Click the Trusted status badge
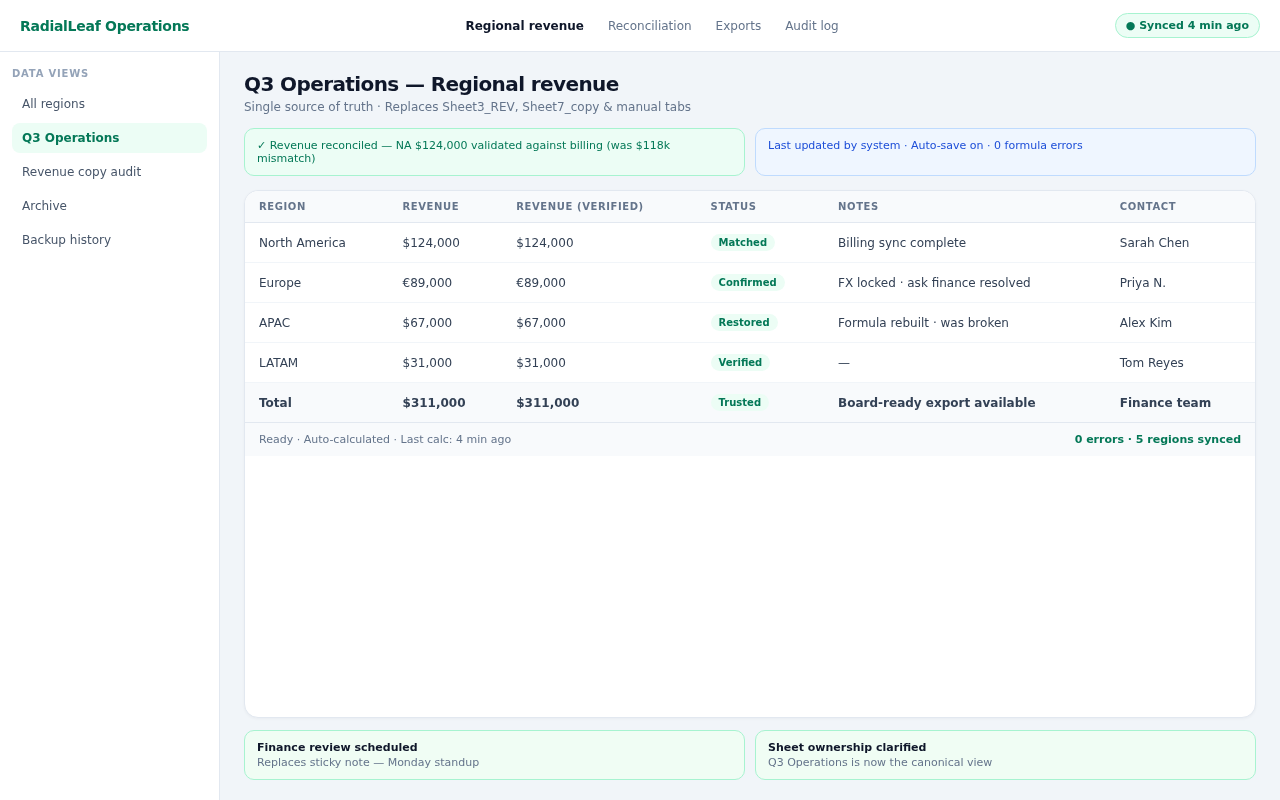The height and width of the screenshot is (800, 1280). [x=739, y=403]
